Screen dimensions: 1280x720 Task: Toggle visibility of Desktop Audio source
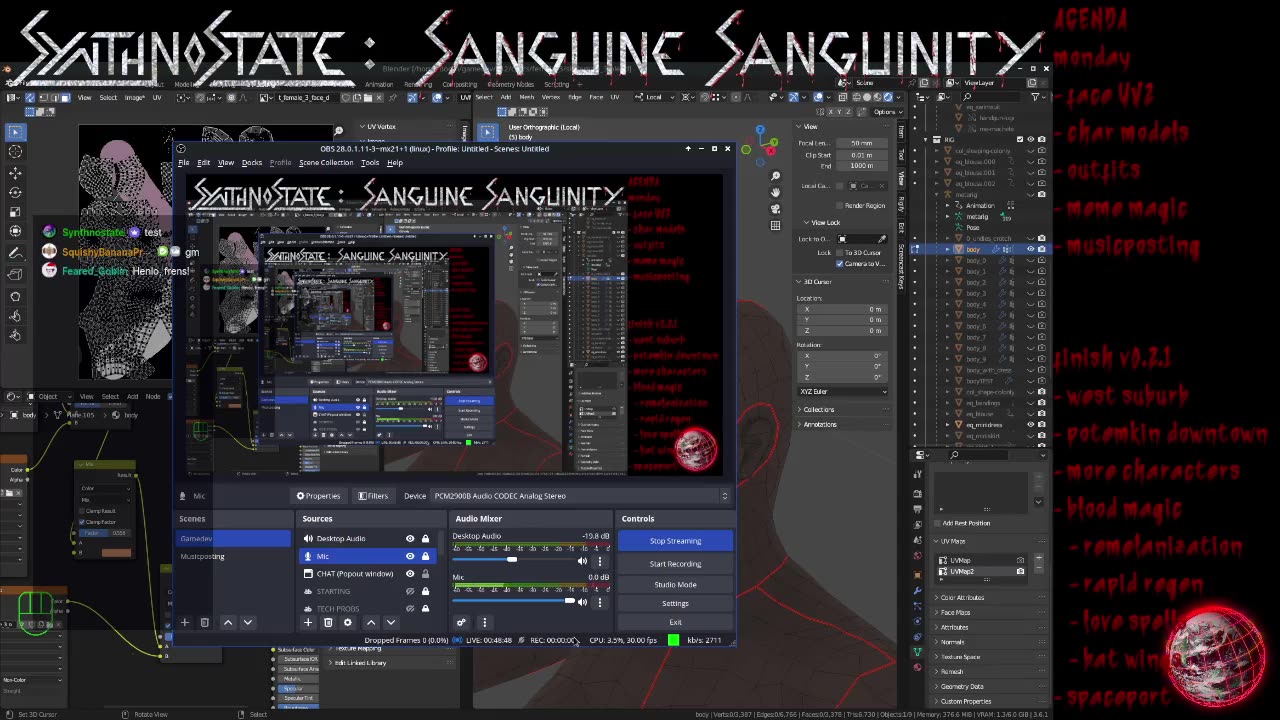(410, 539)
